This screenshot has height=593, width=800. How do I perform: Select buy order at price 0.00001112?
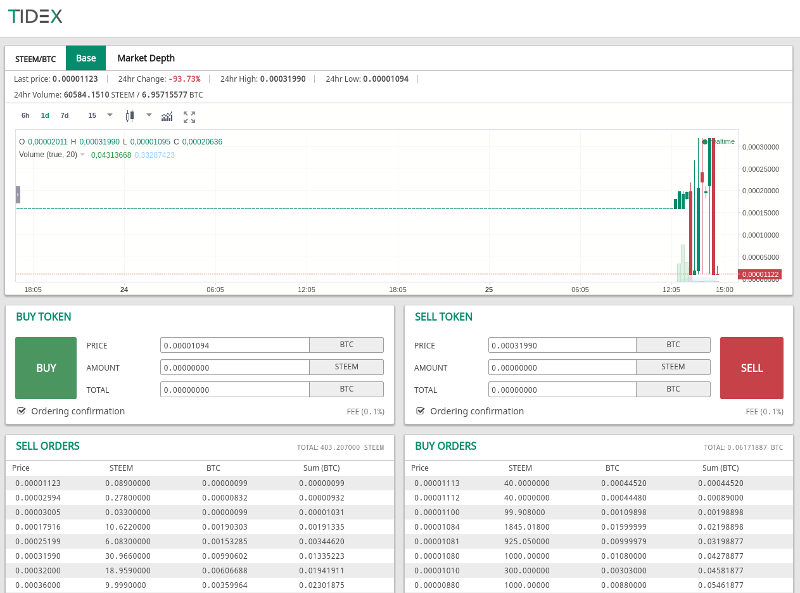(x=599, y=498)
